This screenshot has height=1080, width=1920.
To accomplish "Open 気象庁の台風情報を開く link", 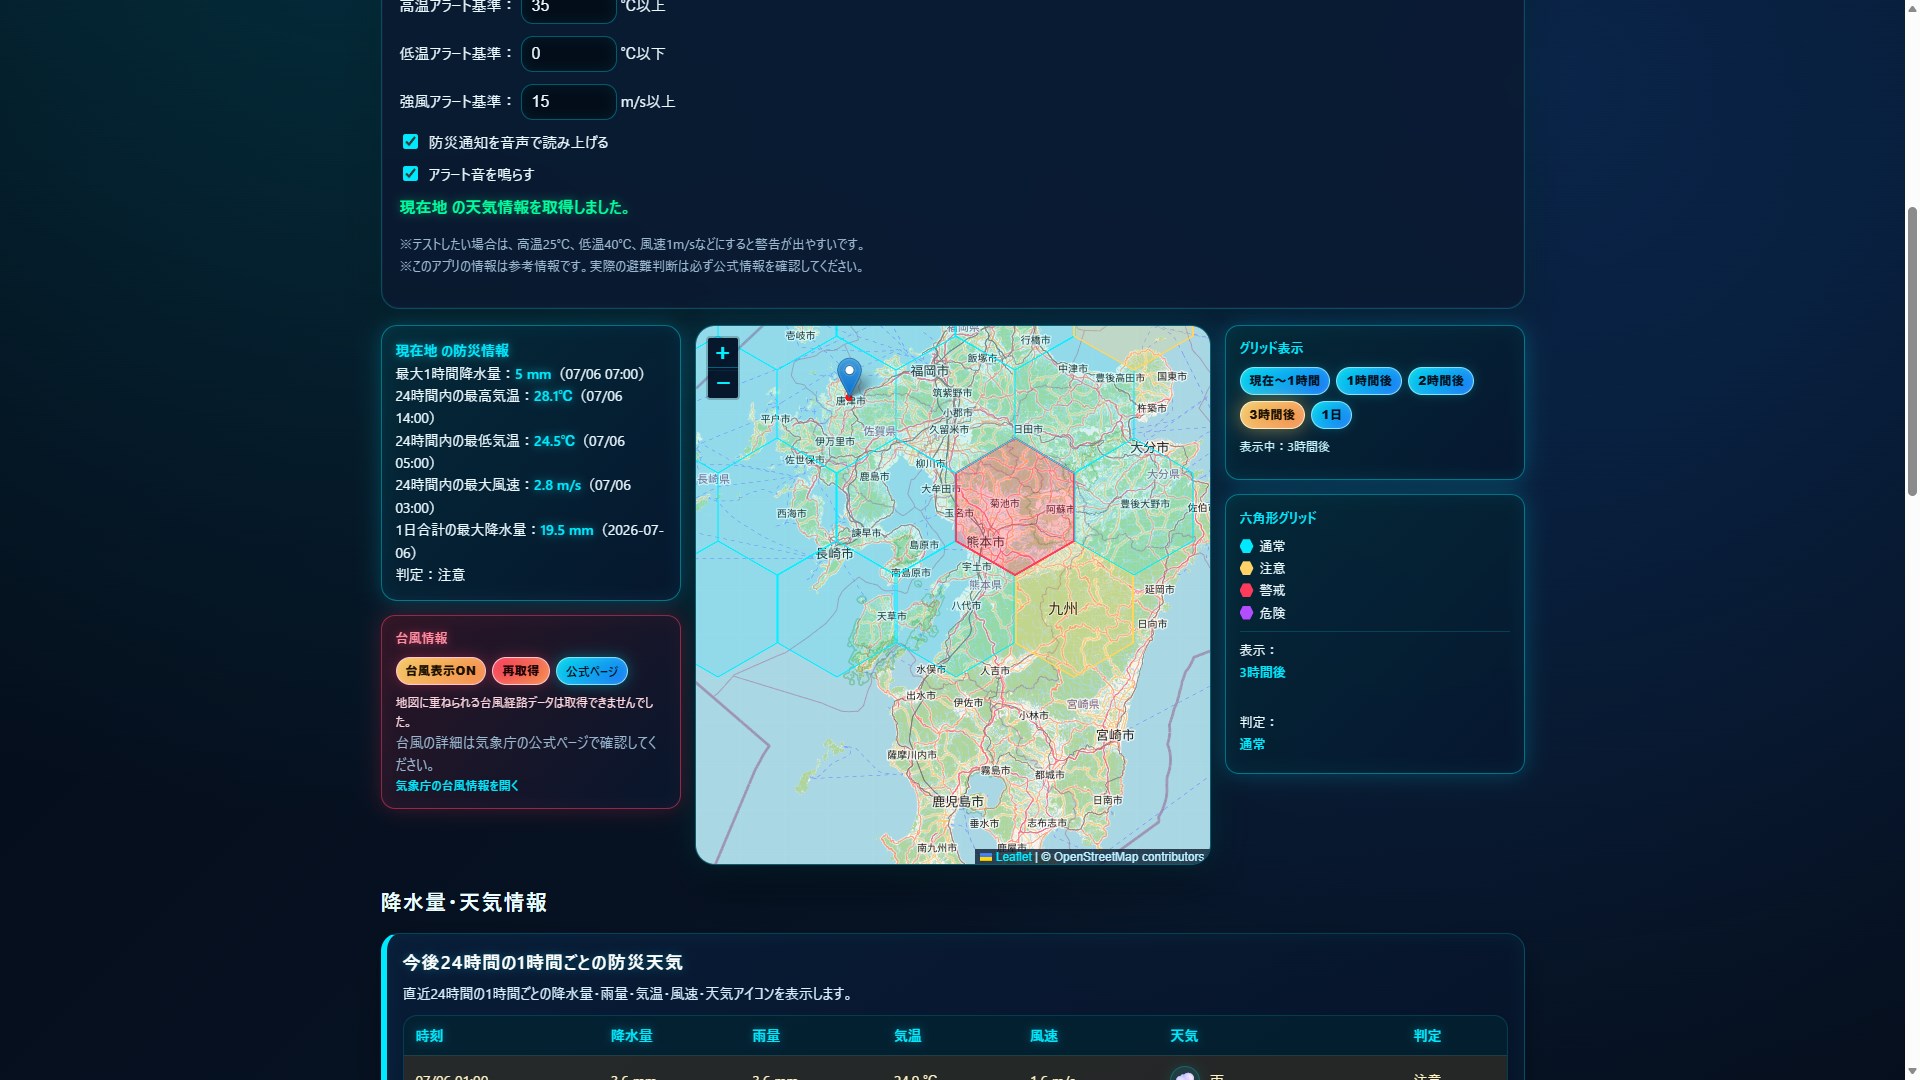I will [x=457, y=786].
